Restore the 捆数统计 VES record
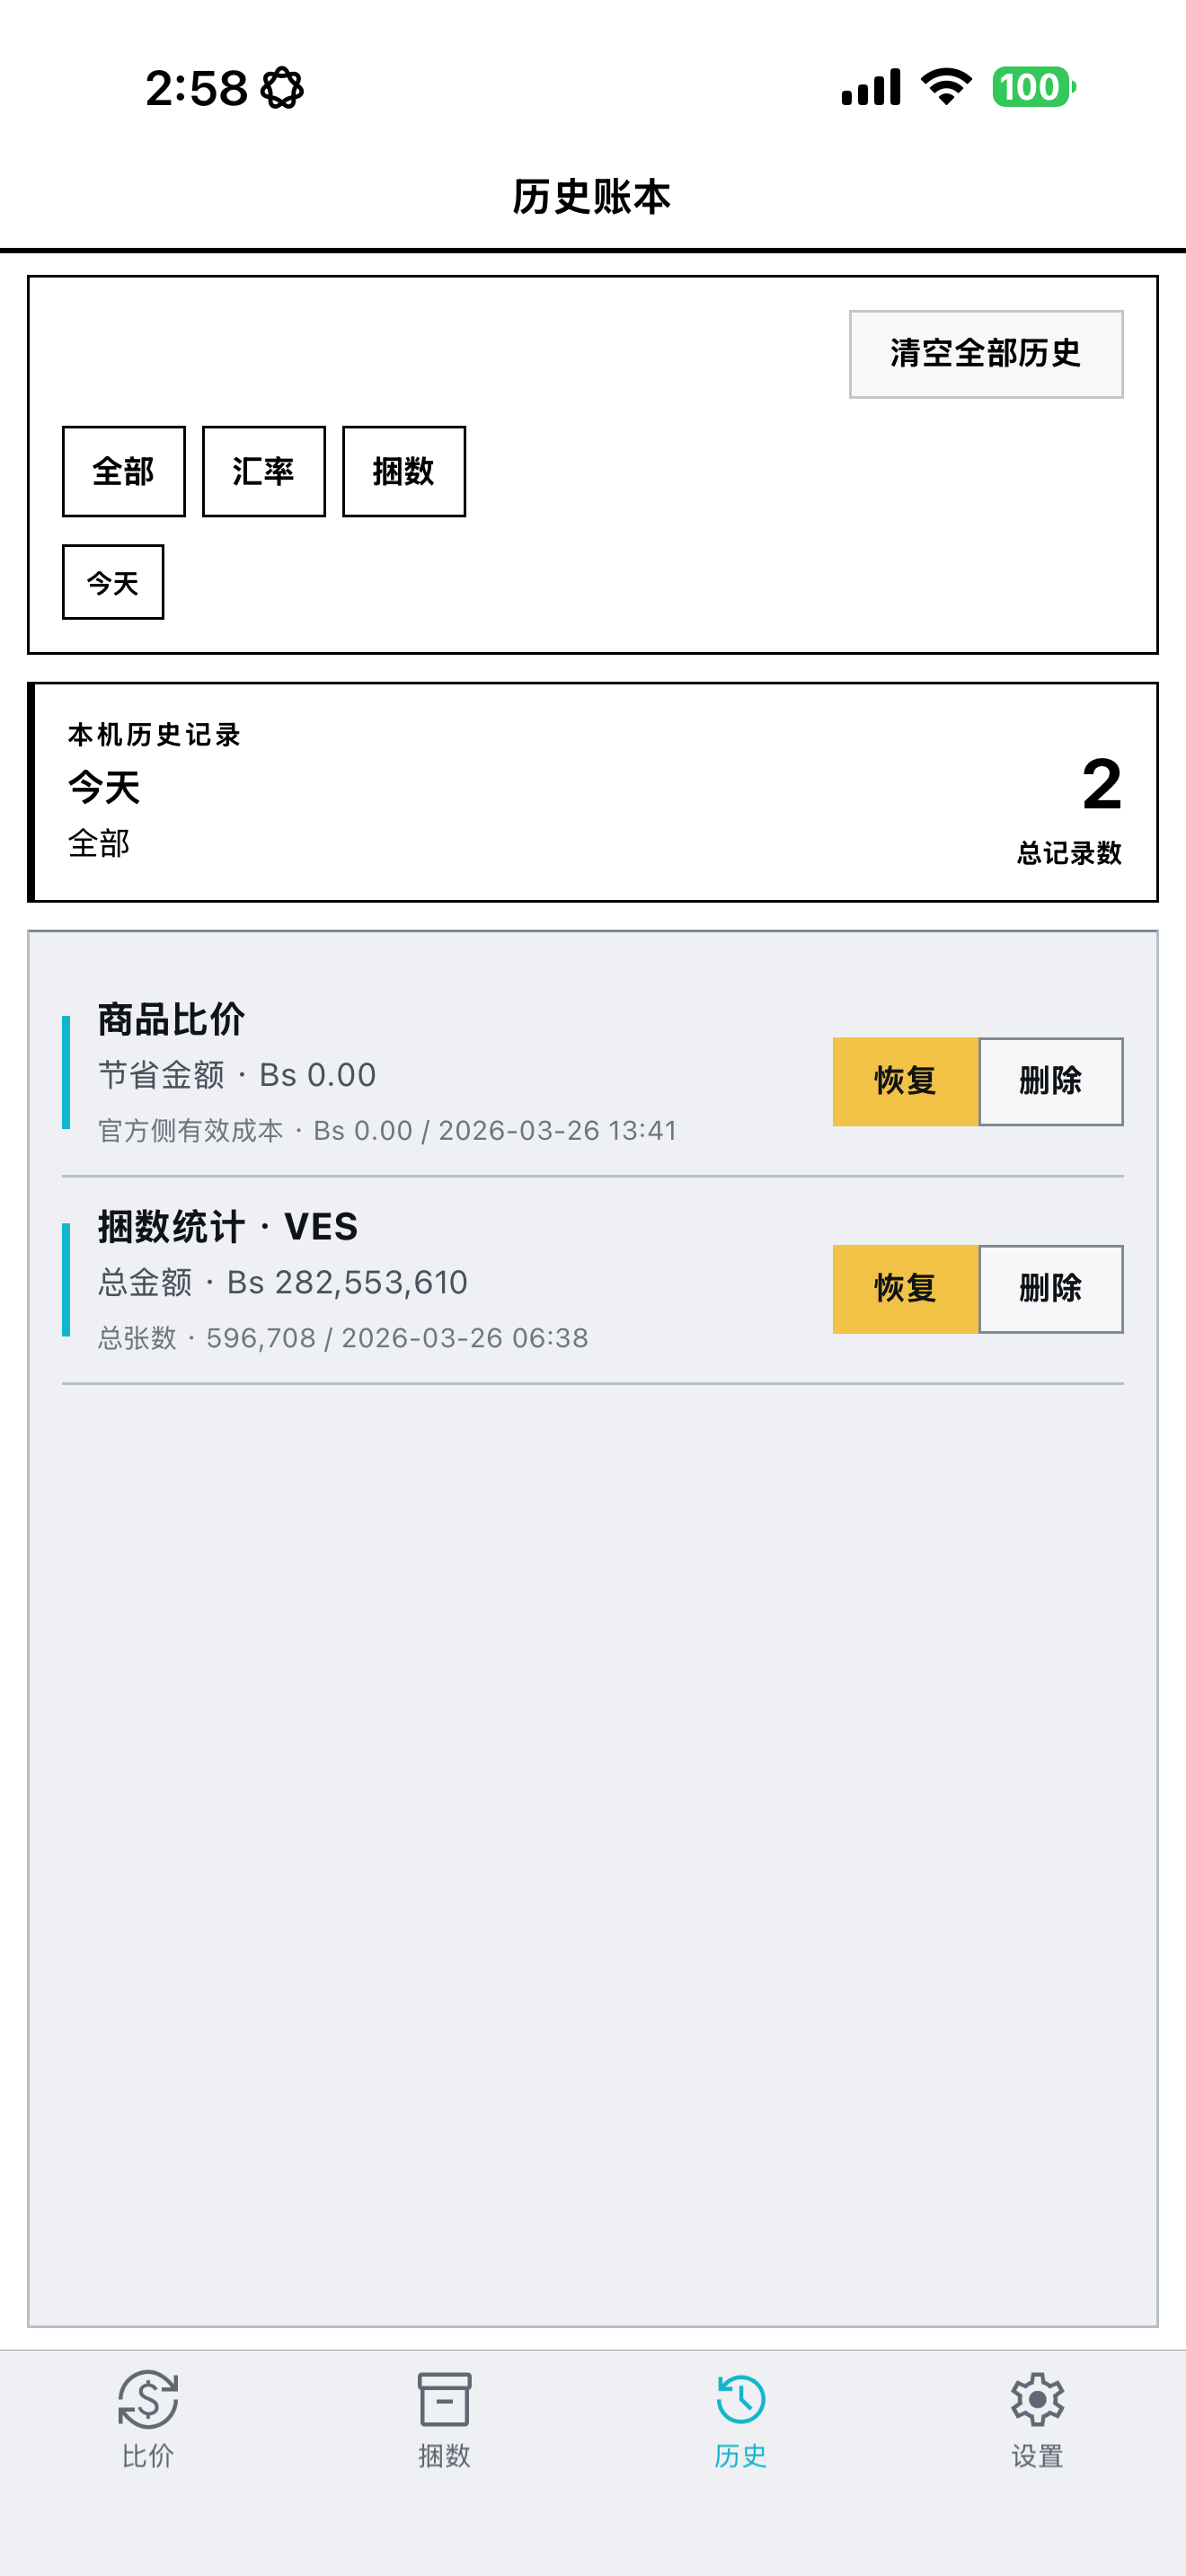The image size is (1186, 2576). click(x=905, y=1289)
